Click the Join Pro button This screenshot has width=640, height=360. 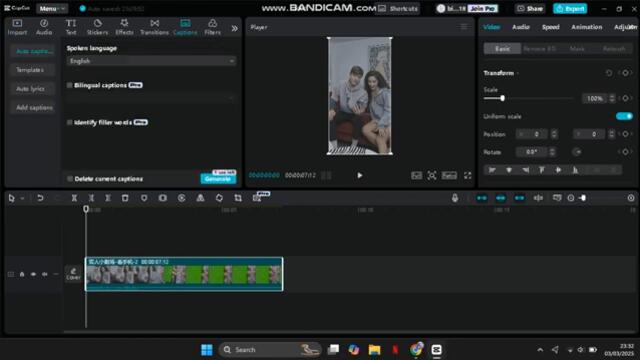pos(482,9)
